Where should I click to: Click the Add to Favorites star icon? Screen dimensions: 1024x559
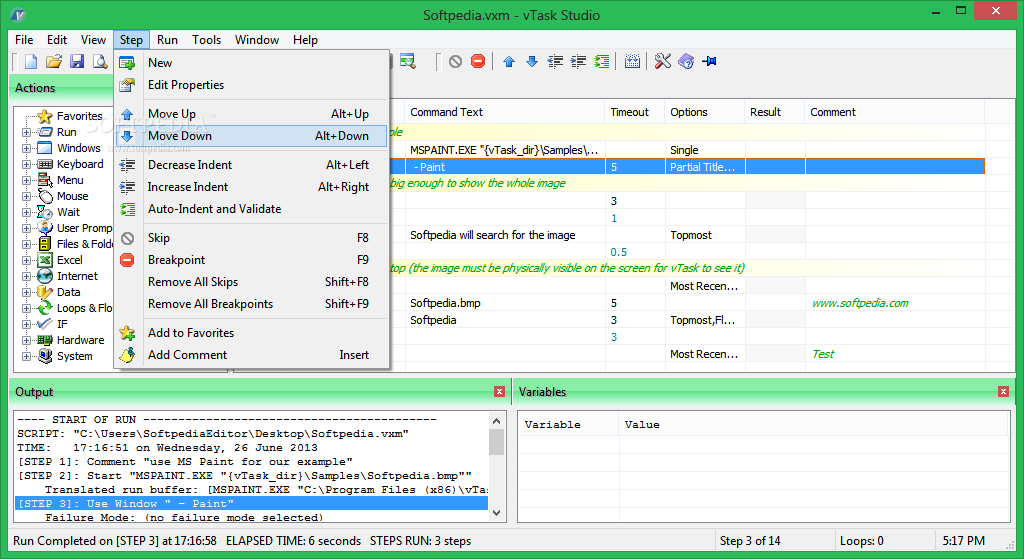tap(127, 333)
